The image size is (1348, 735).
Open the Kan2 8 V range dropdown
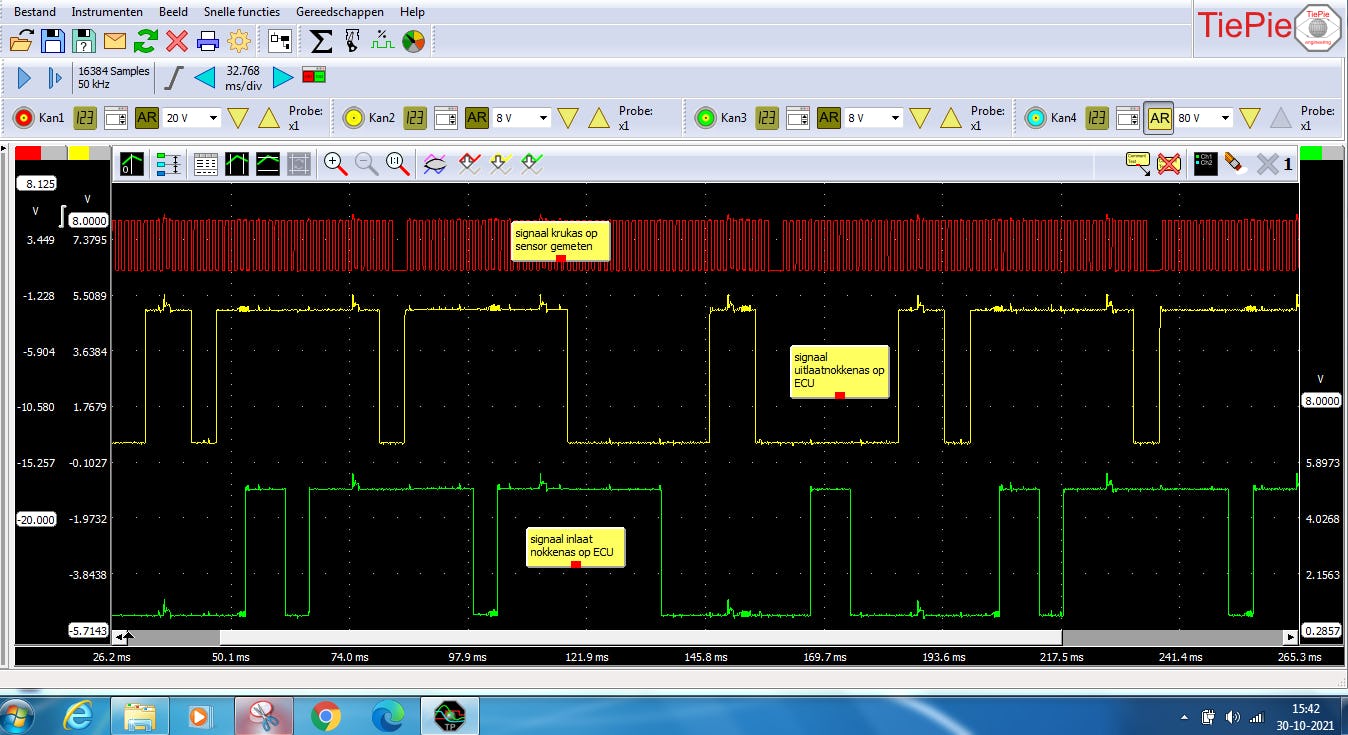click(x=543, y=118)
